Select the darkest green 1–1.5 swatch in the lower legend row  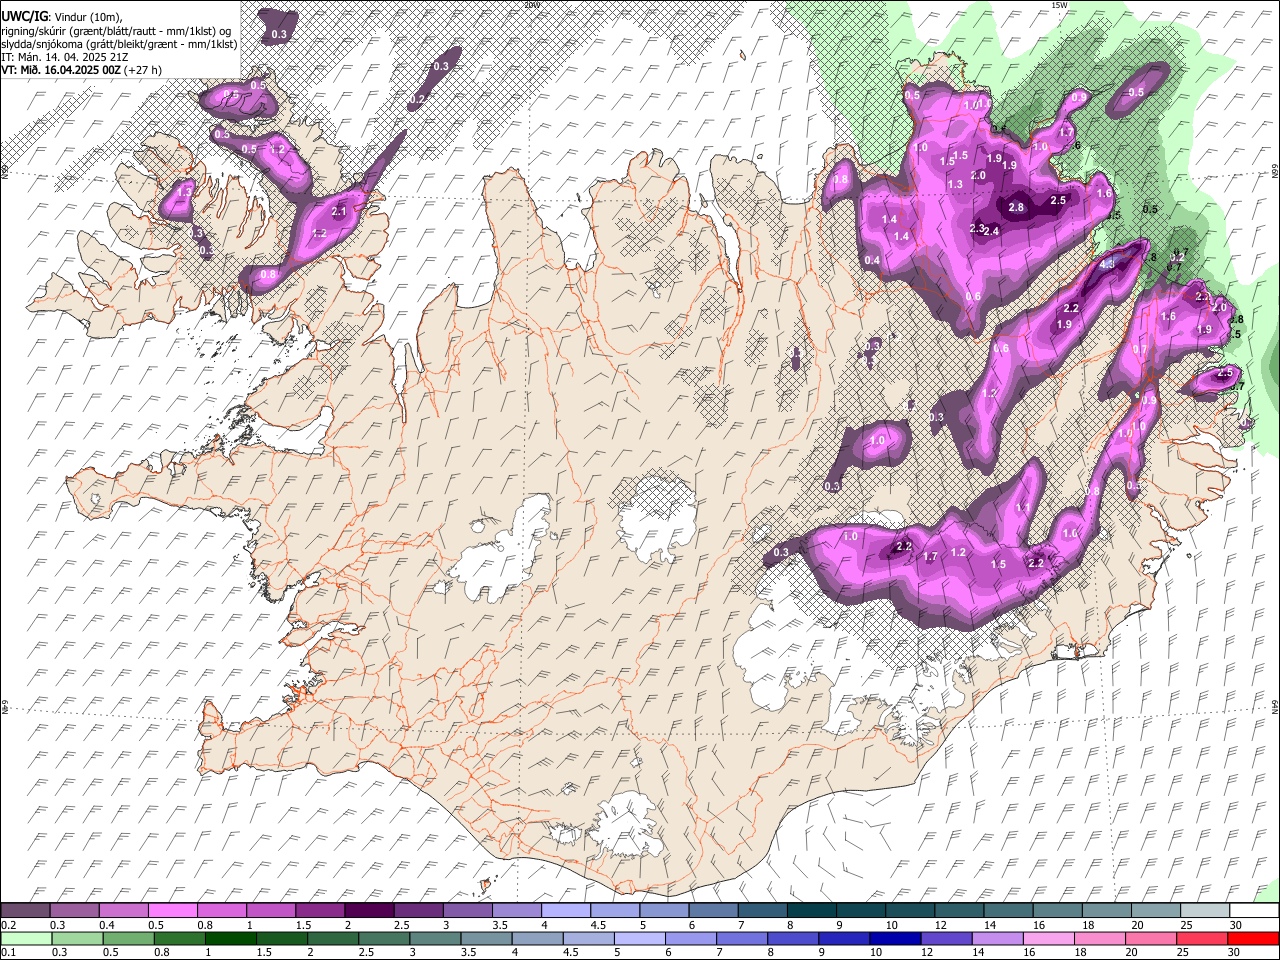tap(230, 938)
